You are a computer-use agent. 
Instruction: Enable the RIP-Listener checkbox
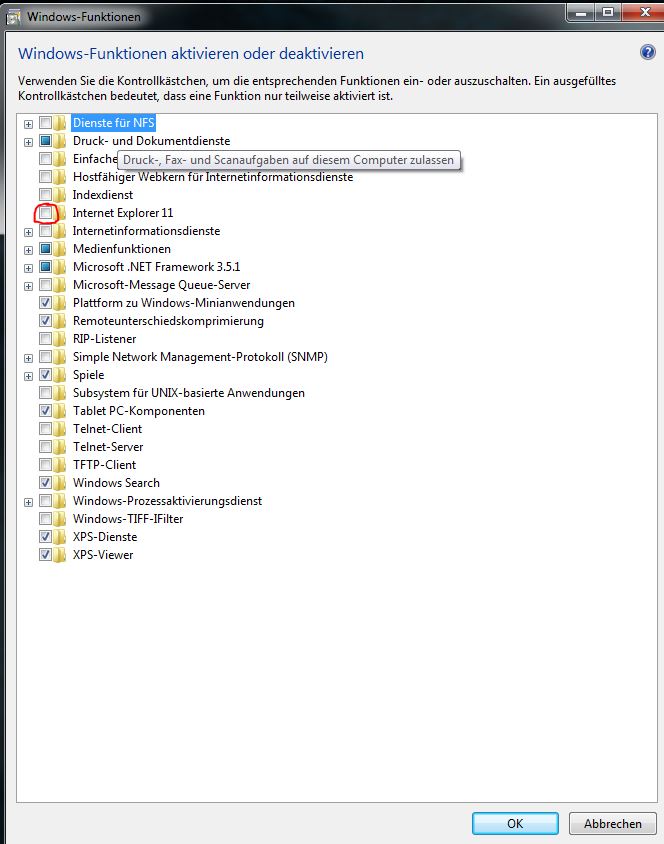46,339
